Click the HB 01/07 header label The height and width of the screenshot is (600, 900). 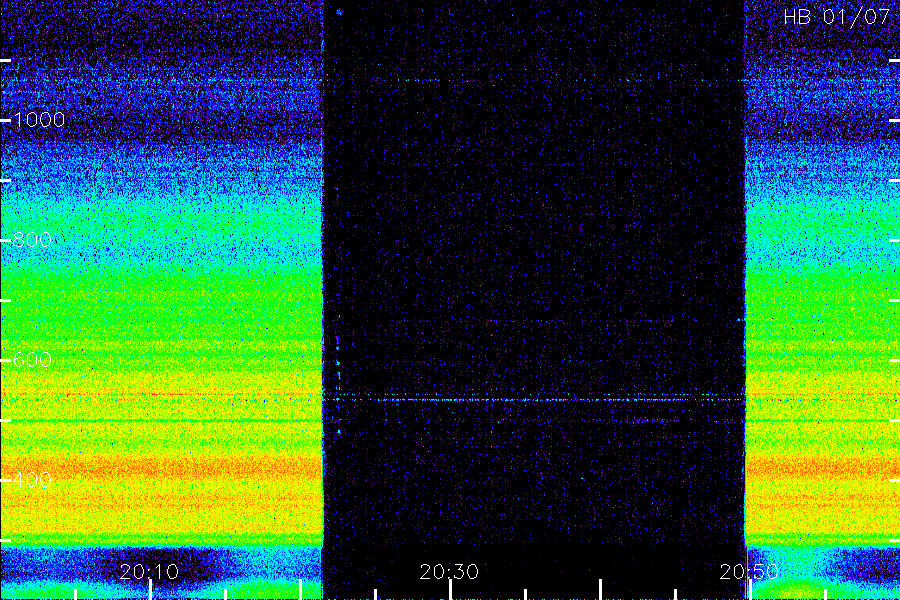(836, 17)
